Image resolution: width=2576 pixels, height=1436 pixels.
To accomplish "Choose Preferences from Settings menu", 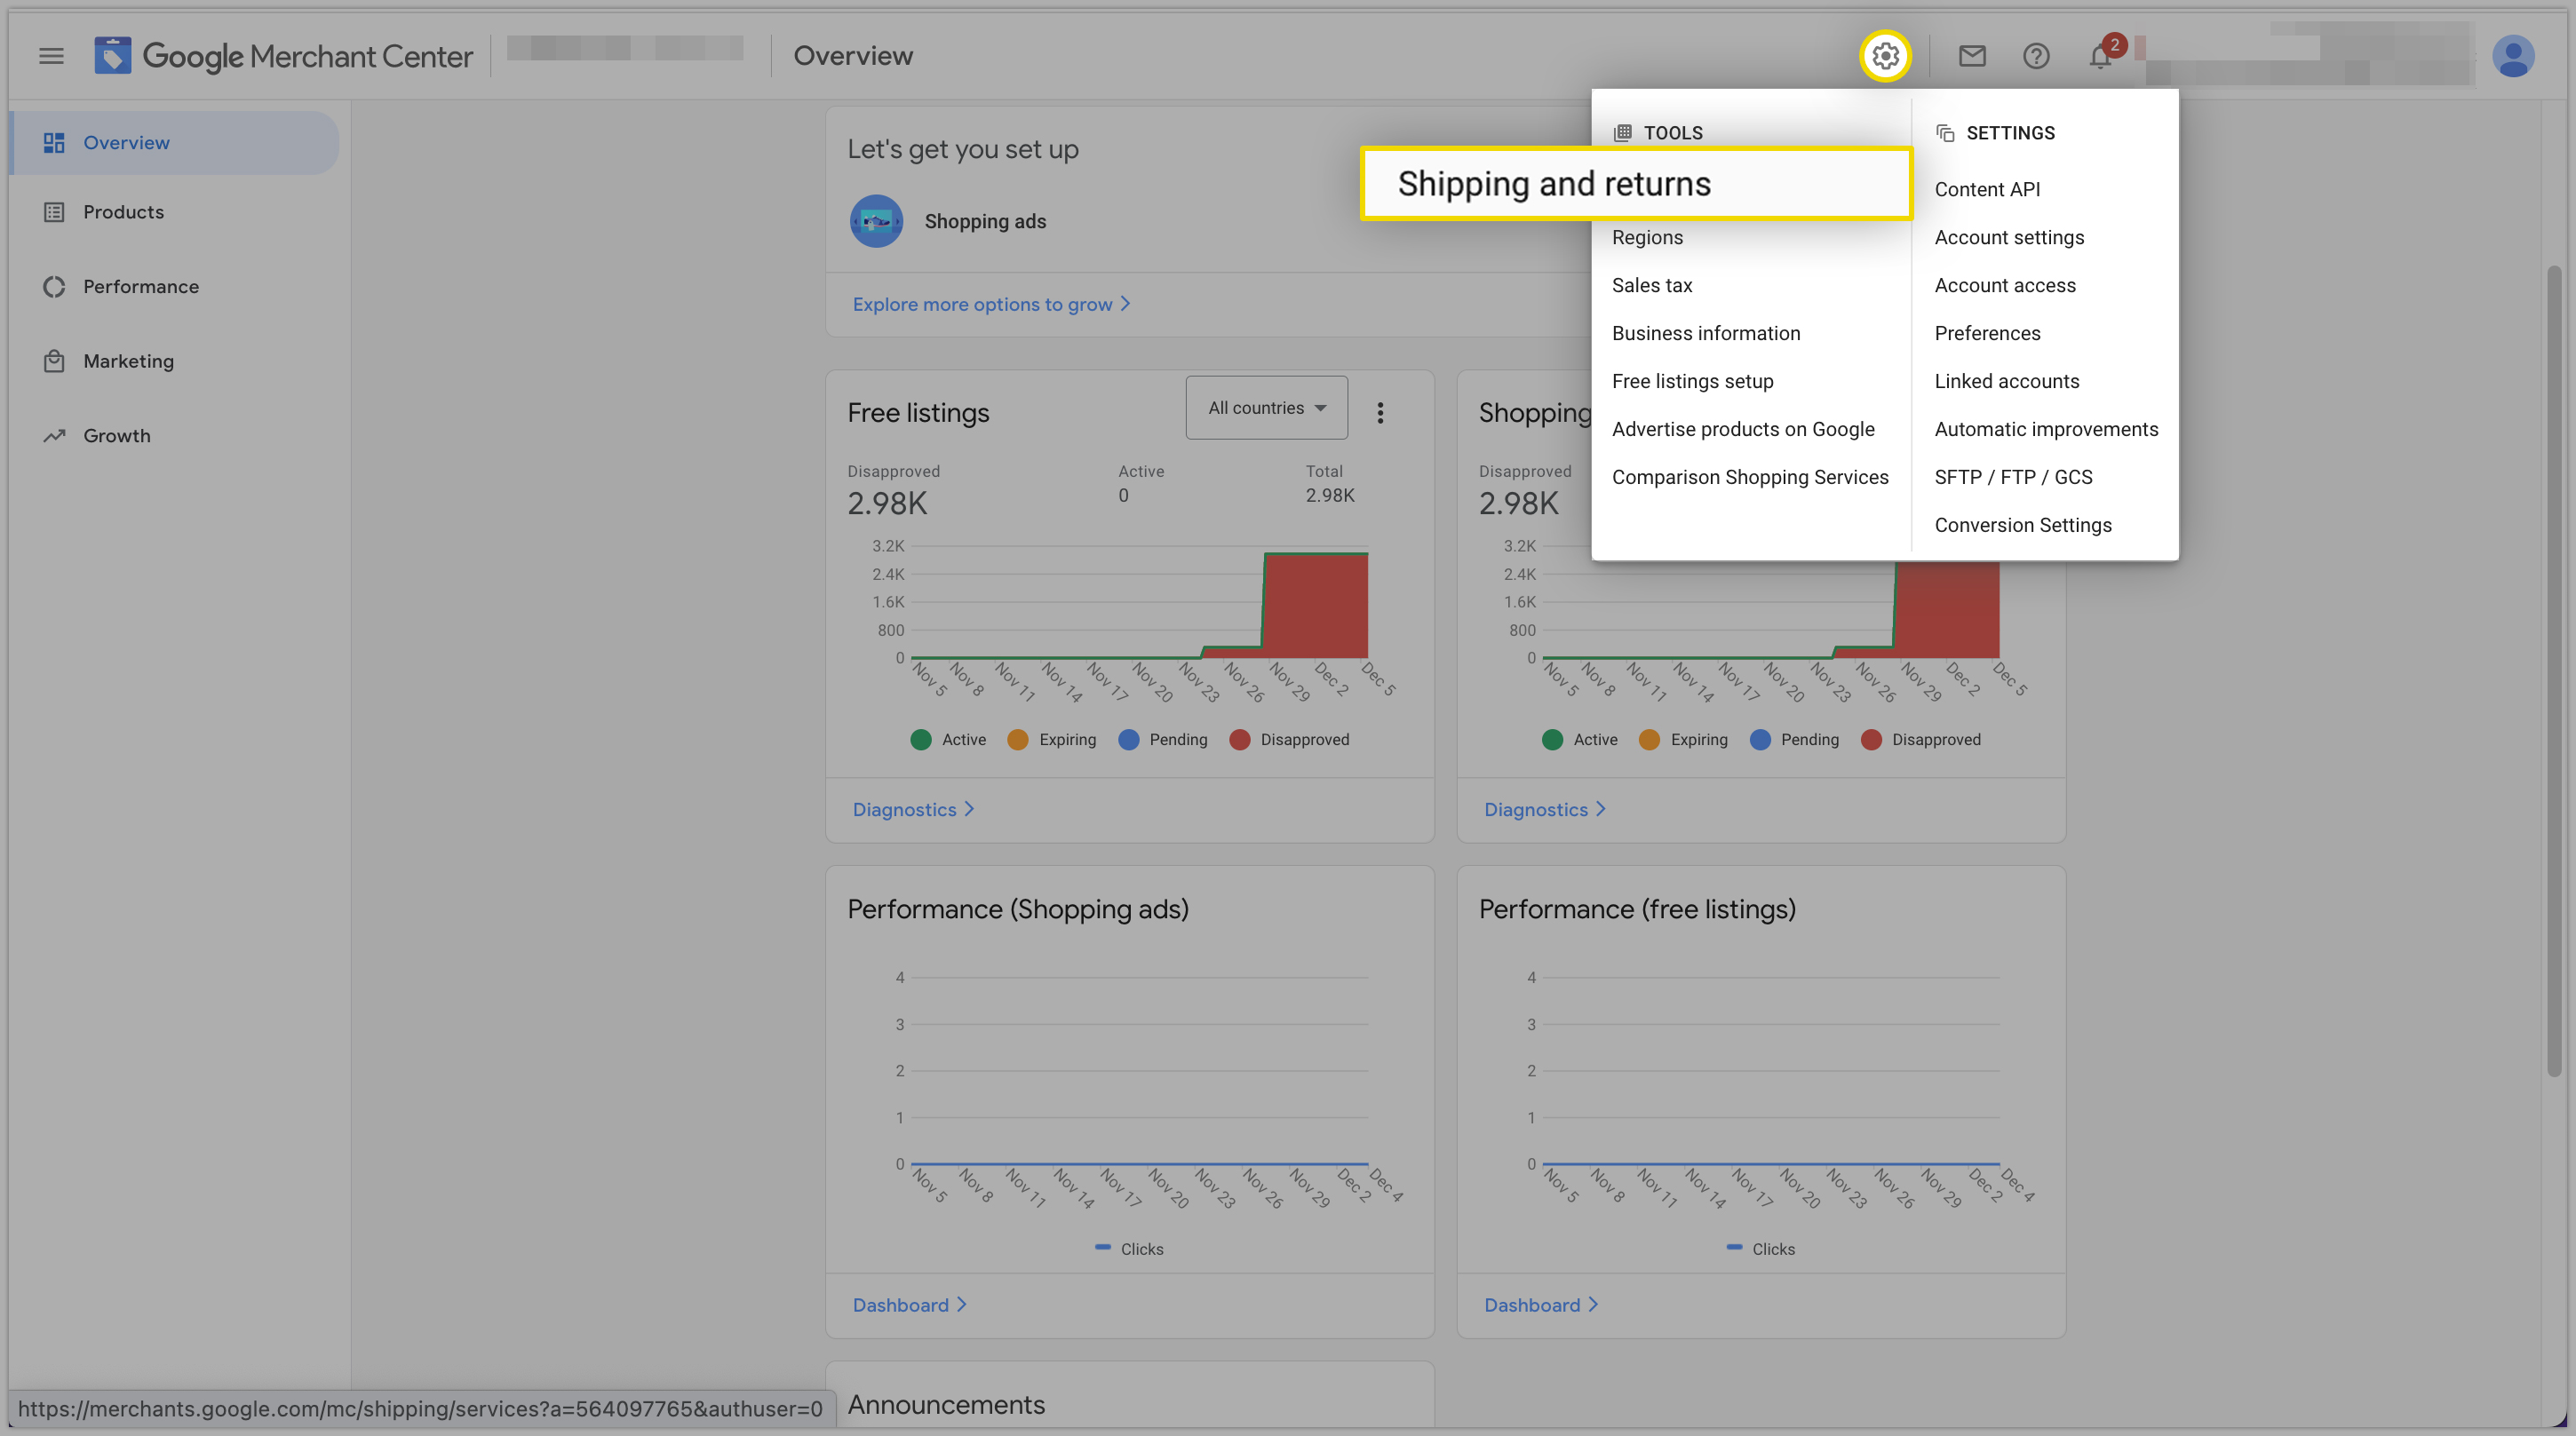I will tap(1986, 333).
